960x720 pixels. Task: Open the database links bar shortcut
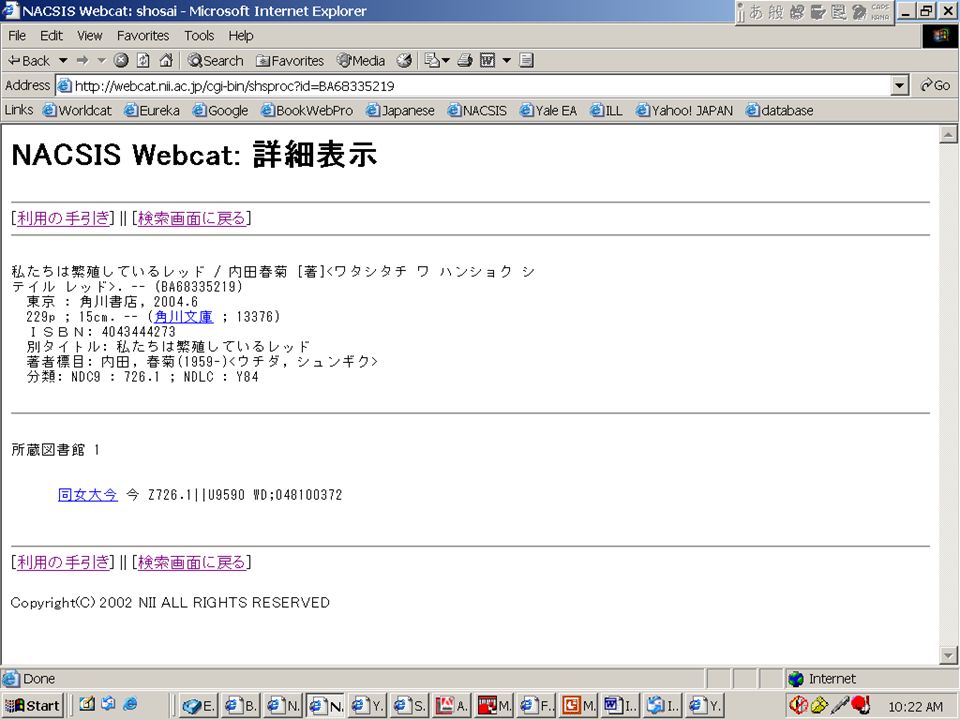779,110
